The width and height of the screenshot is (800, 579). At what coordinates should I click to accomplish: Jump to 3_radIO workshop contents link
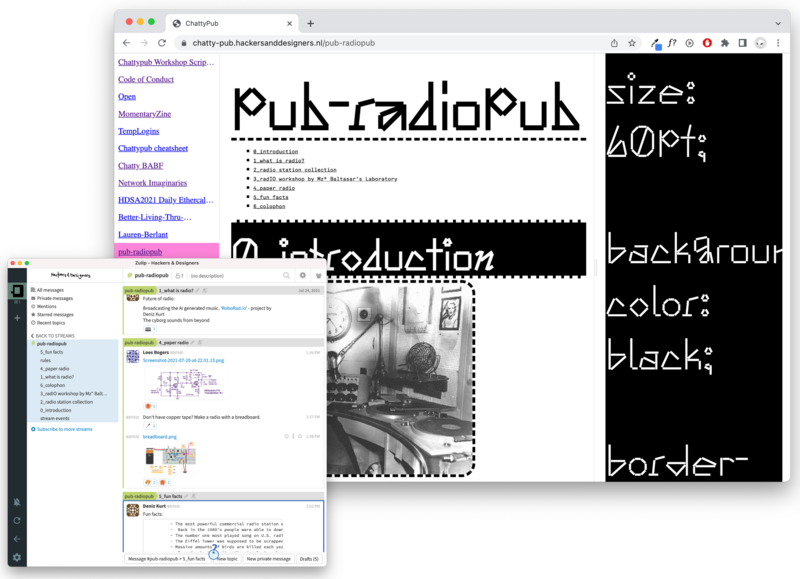pyautogui.click(x=325, y=179)
